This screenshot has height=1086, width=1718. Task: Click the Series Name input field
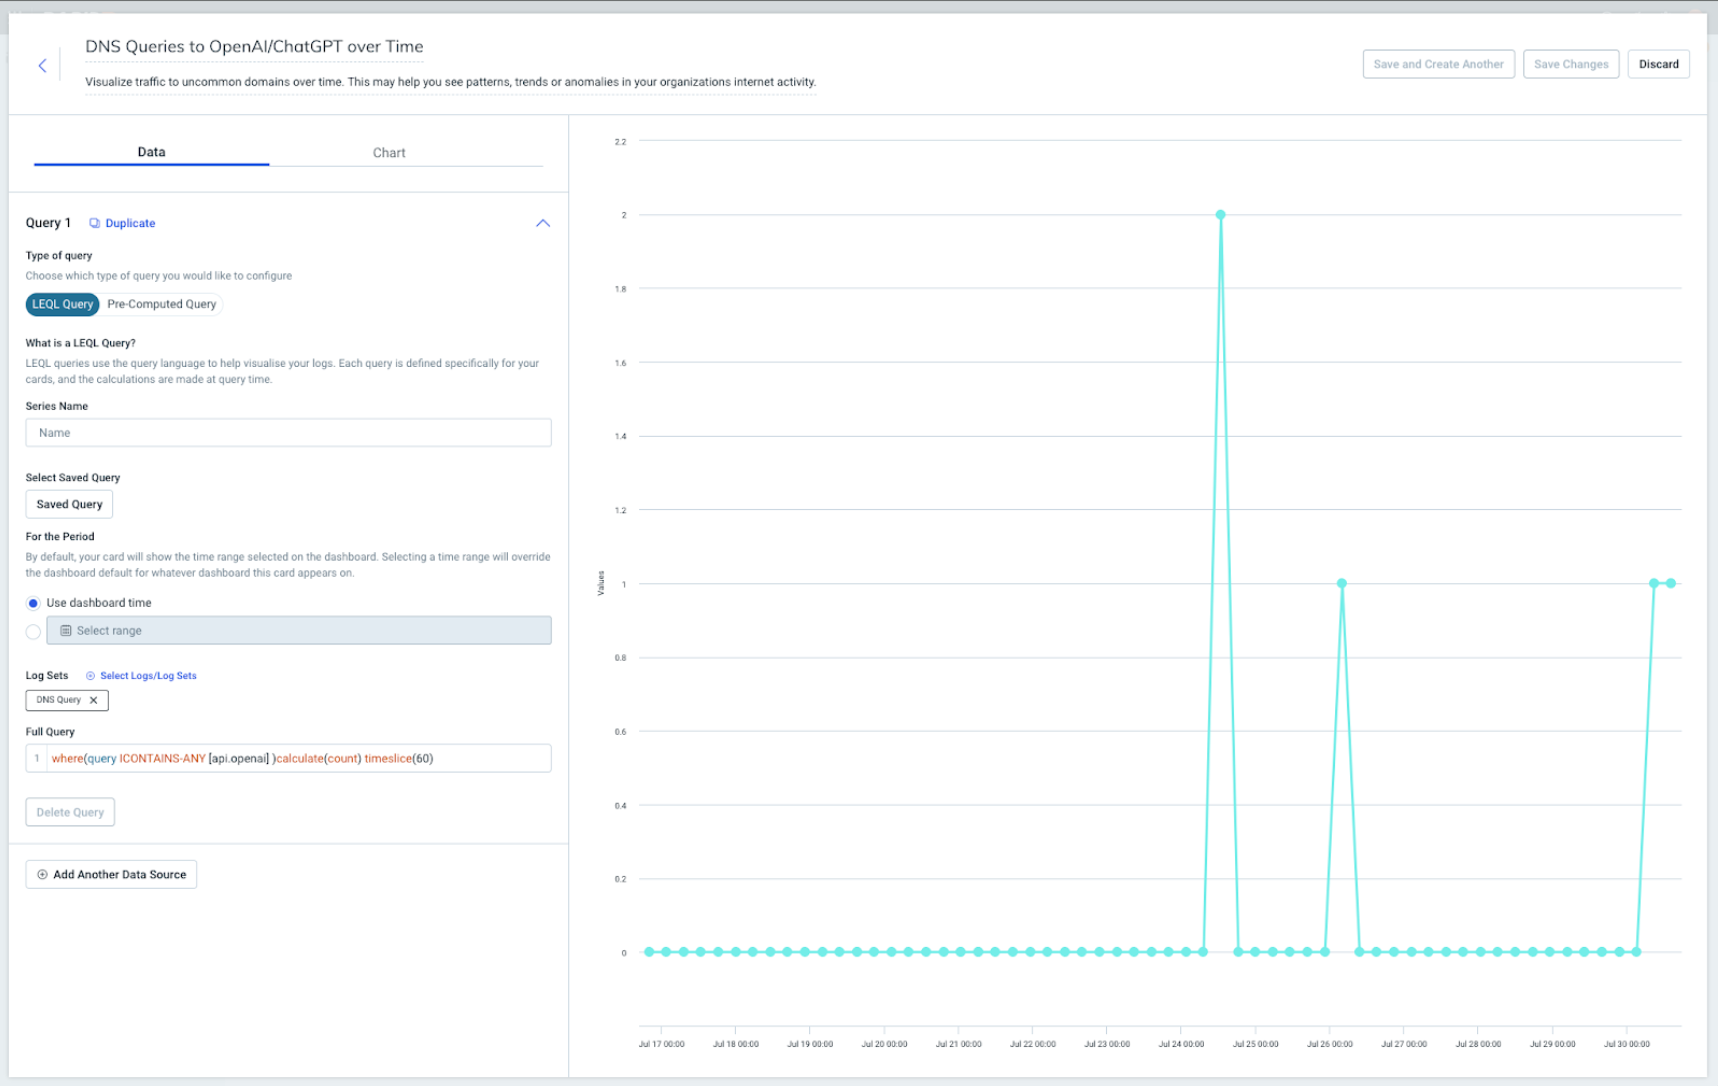(288, 433)
